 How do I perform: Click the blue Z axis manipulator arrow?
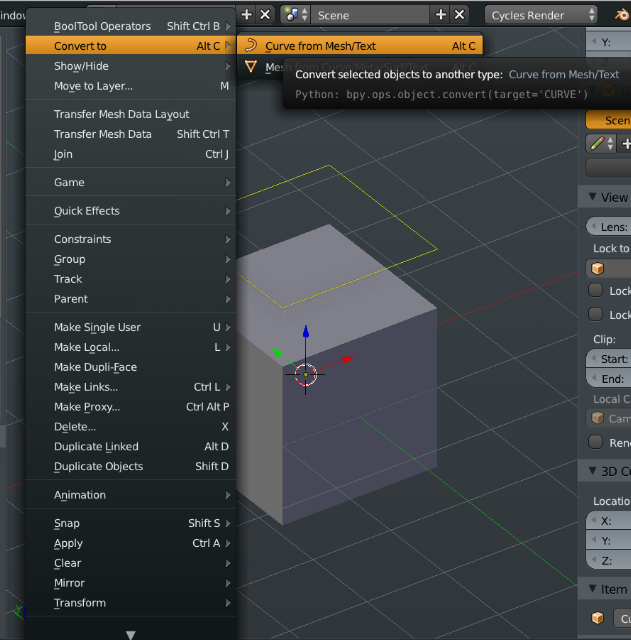pyautogui.click(x=306, y=331)
